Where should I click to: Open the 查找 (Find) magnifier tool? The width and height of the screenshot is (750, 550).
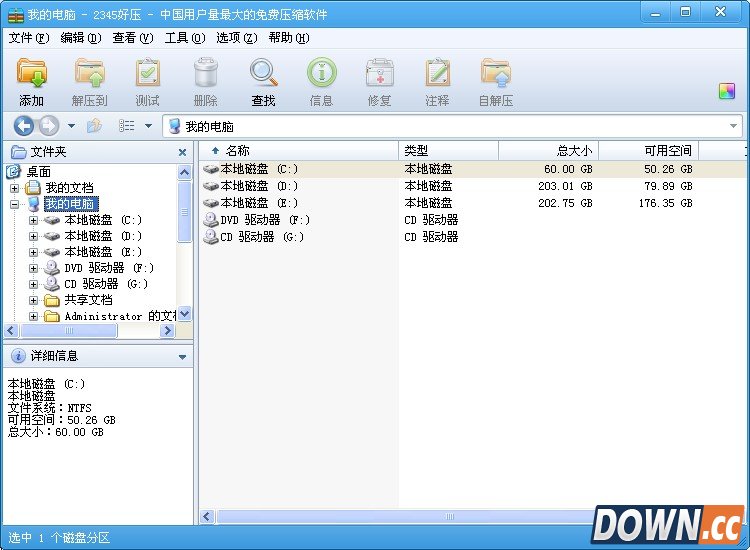click(264, 81)
